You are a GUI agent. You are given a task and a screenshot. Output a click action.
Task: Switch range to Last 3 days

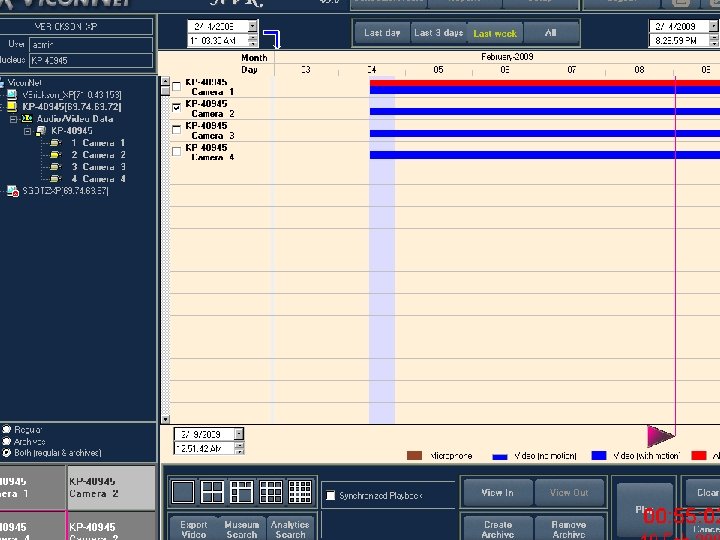coord(439,33)
